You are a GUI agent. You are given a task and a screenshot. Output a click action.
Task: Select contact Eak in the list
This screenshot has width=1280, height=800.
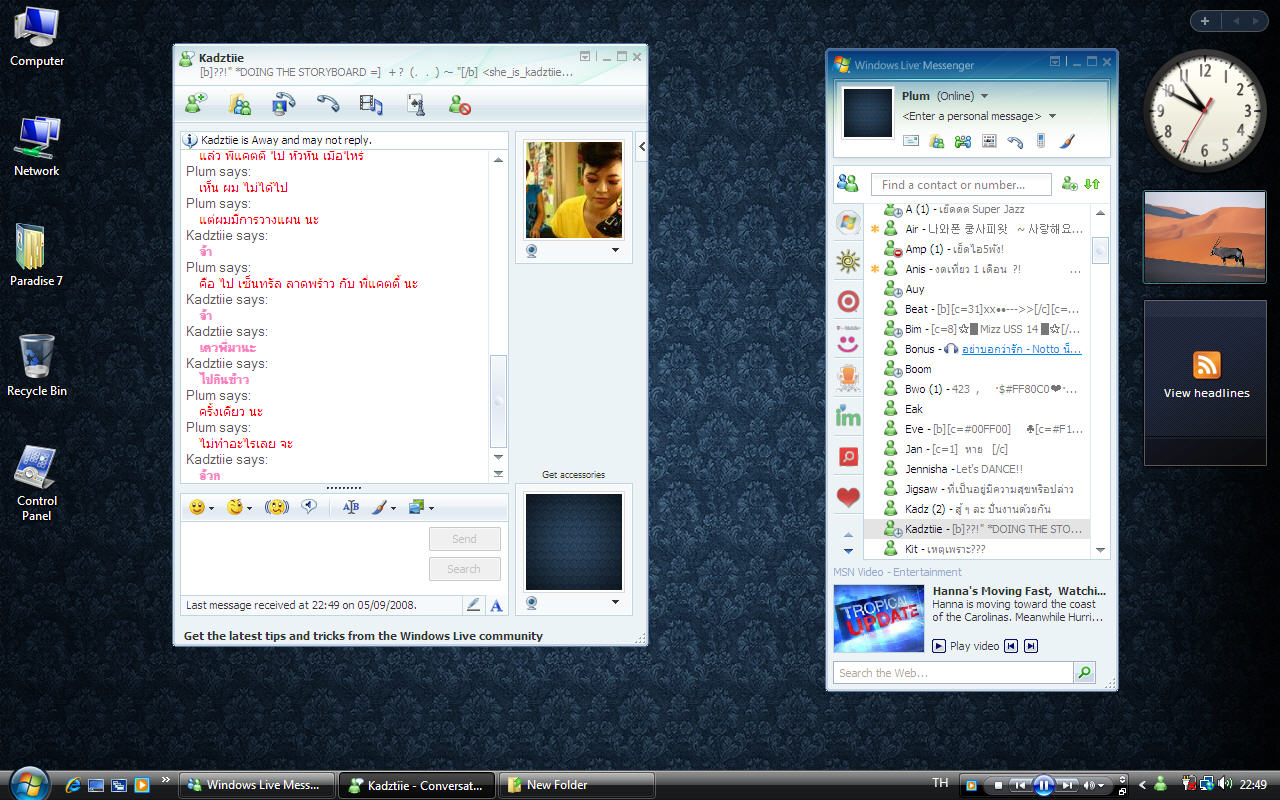click(x=976, y=409)
